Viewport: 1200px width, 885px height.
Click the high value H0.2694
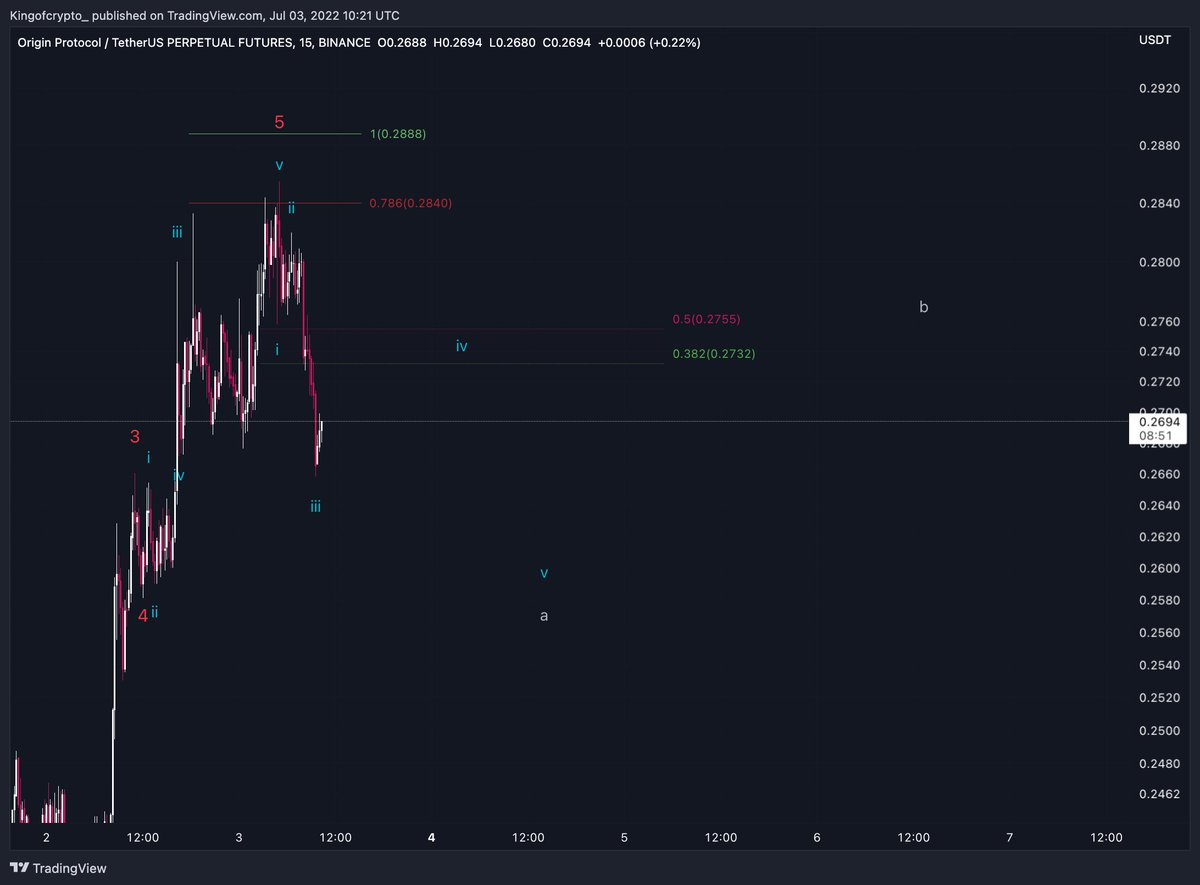[457, 42]
